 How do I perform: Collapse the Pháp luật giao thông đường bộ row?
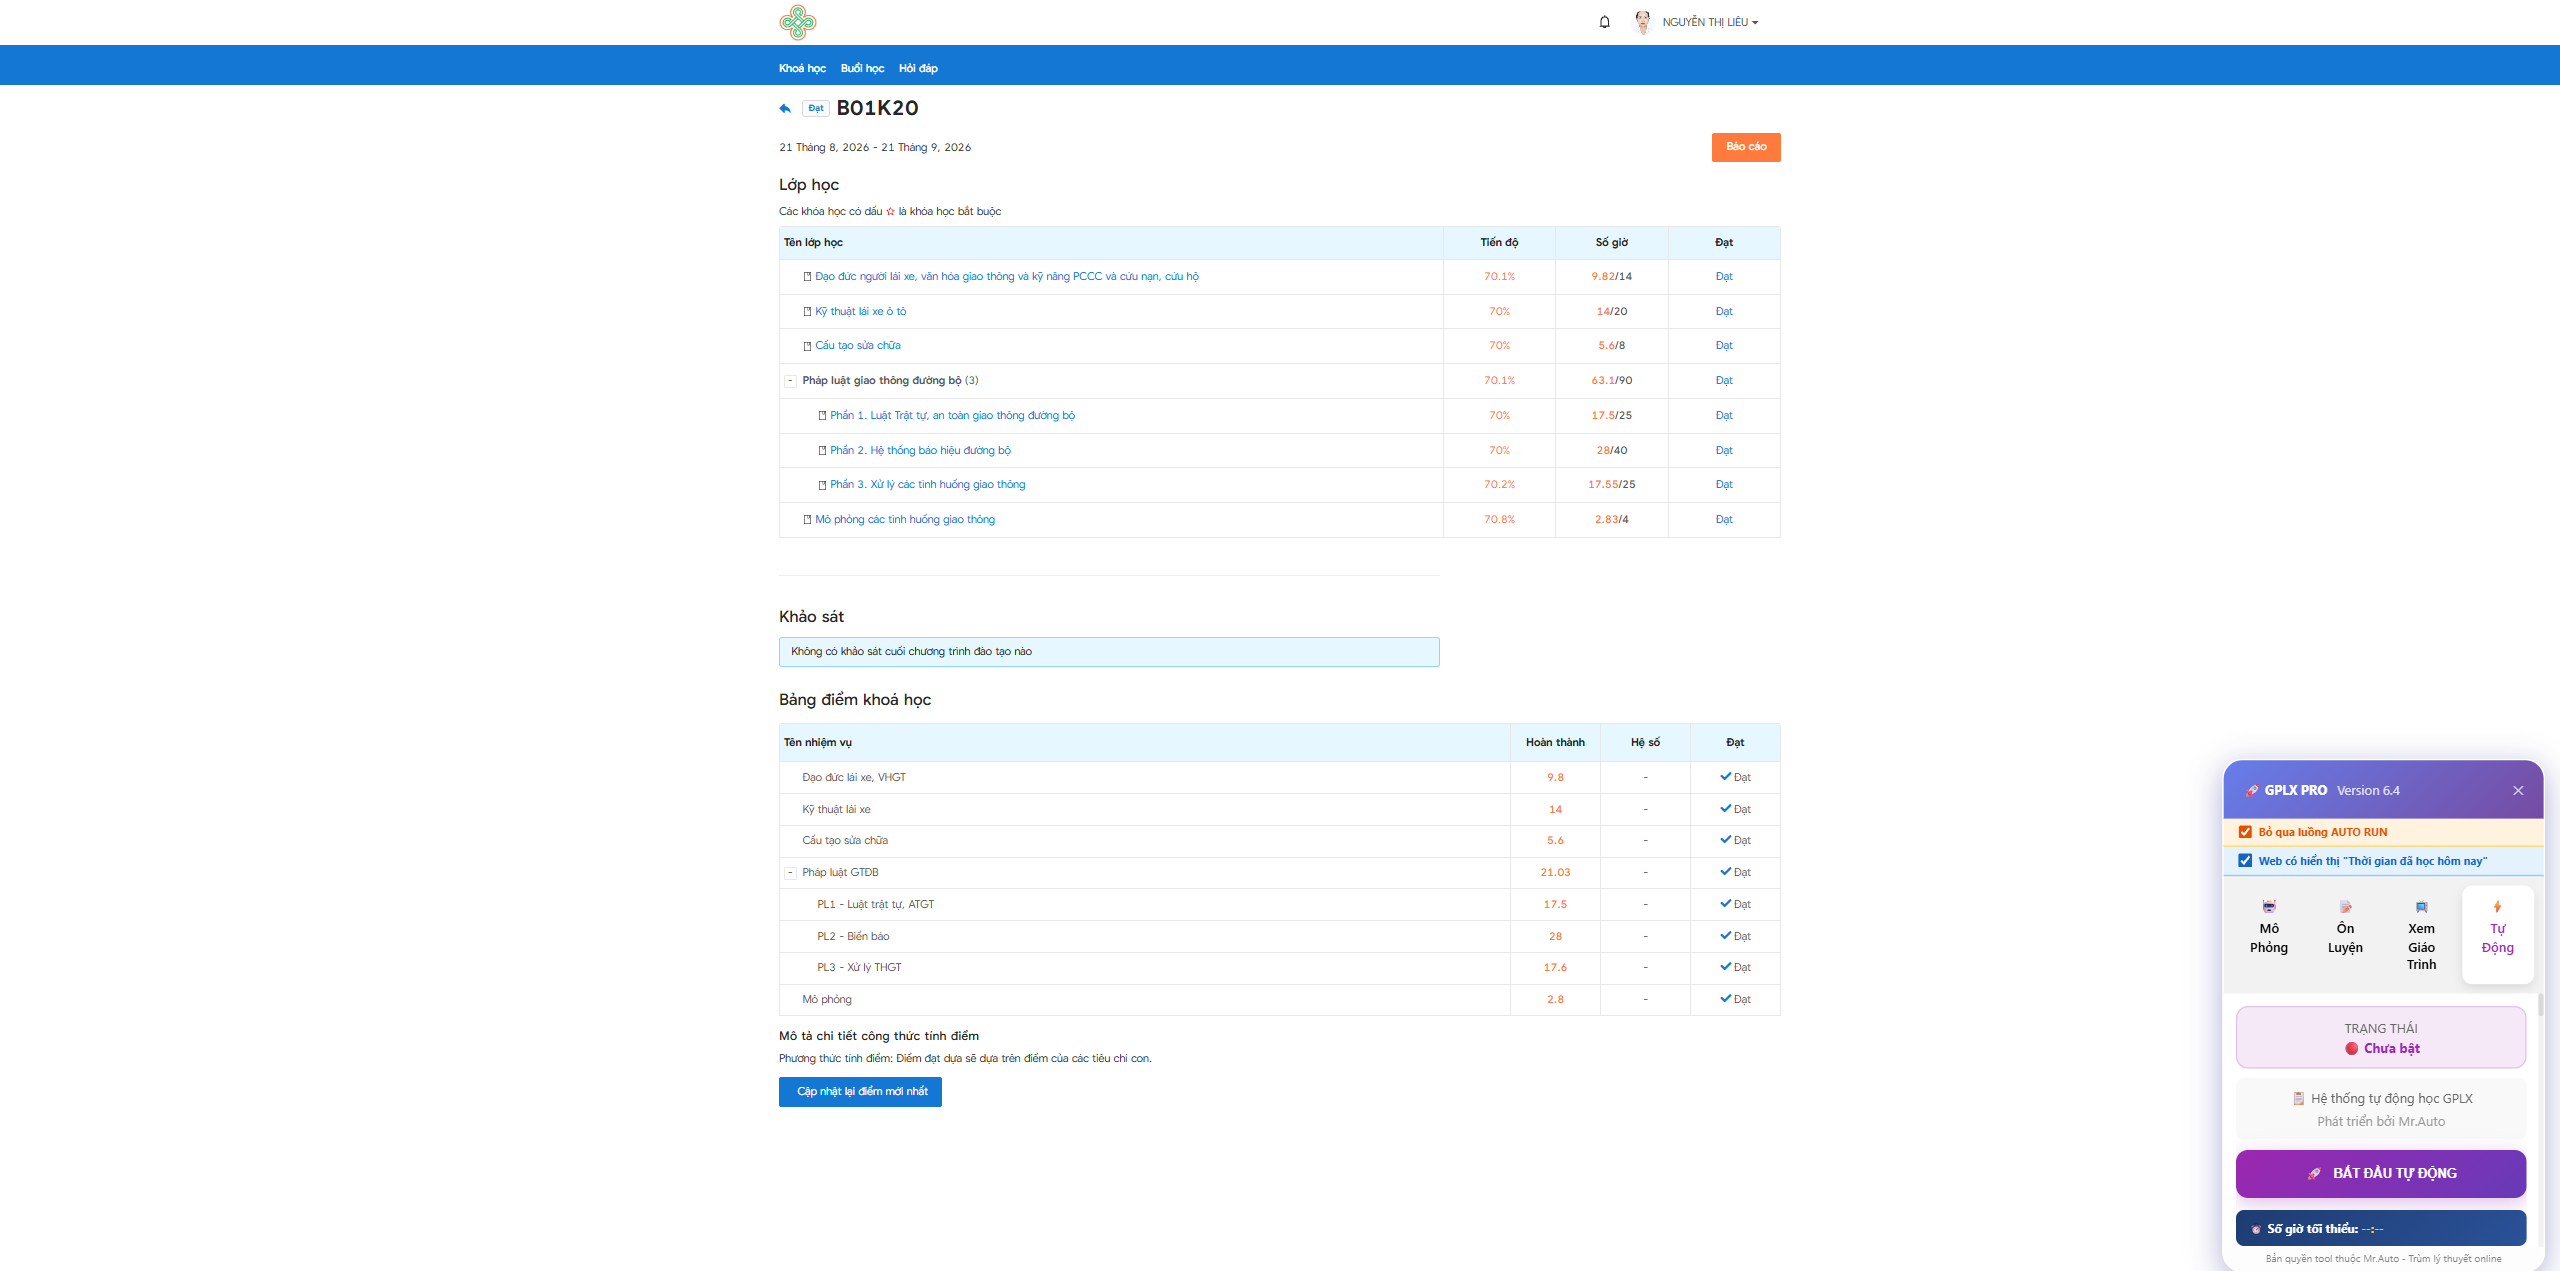pos(790,381)
